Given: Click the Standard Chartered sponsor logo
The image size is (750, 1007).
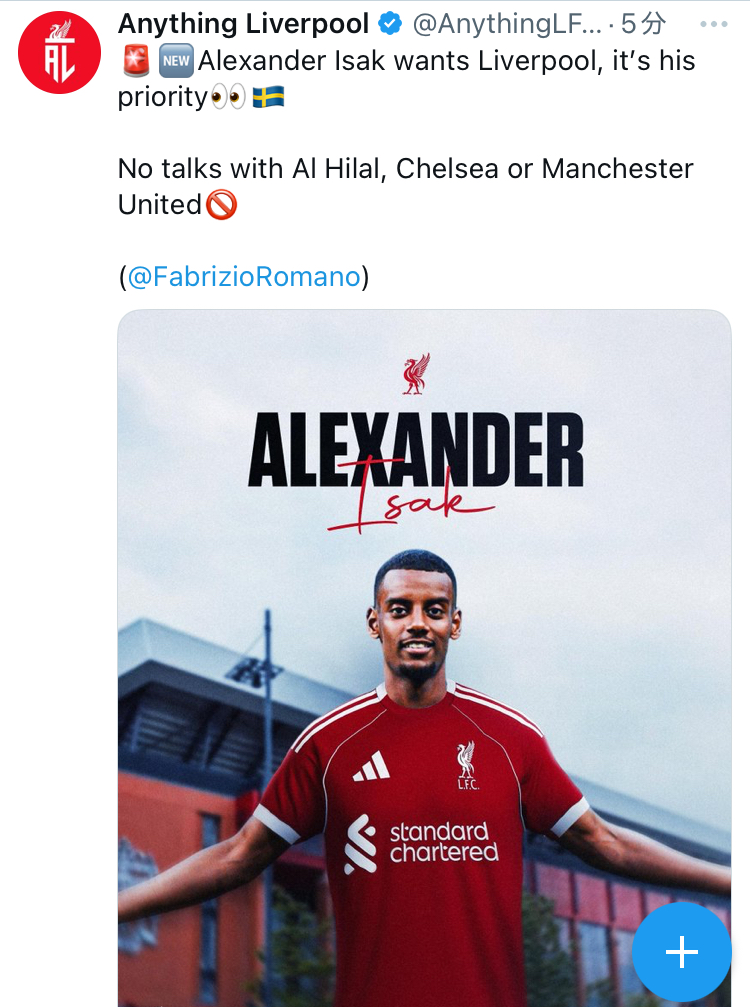Looking at the screenshot, I should [x=421, y=843].
